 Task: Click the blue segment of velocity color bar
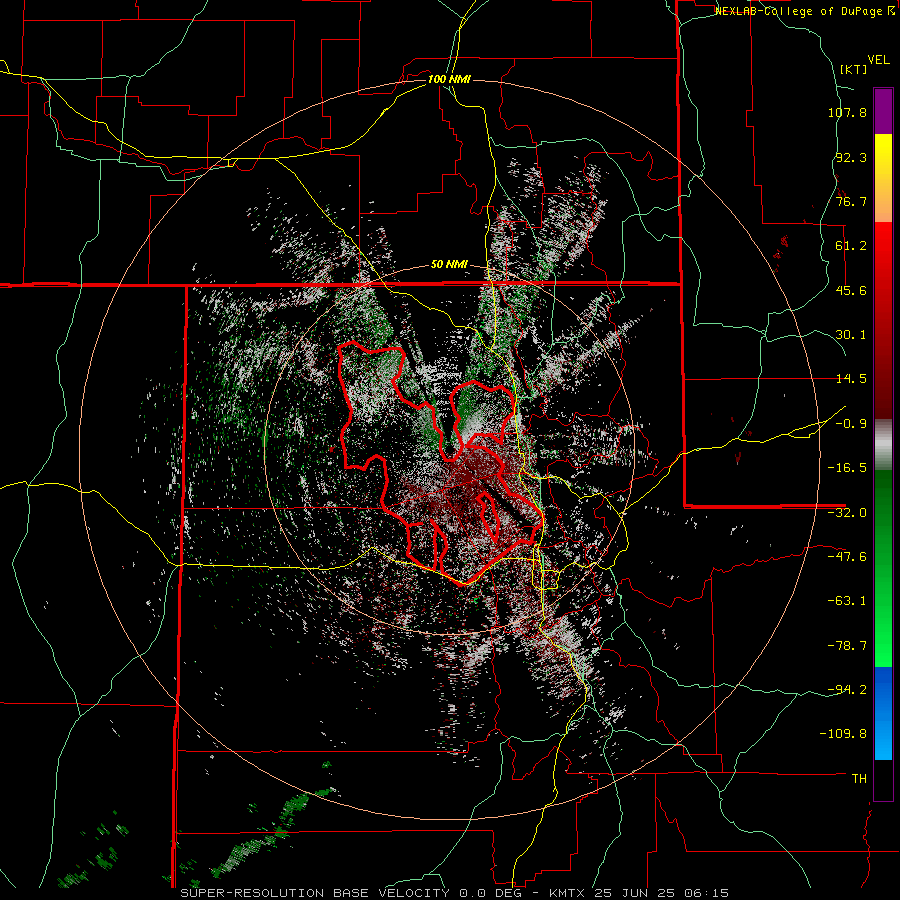point(883,713)
